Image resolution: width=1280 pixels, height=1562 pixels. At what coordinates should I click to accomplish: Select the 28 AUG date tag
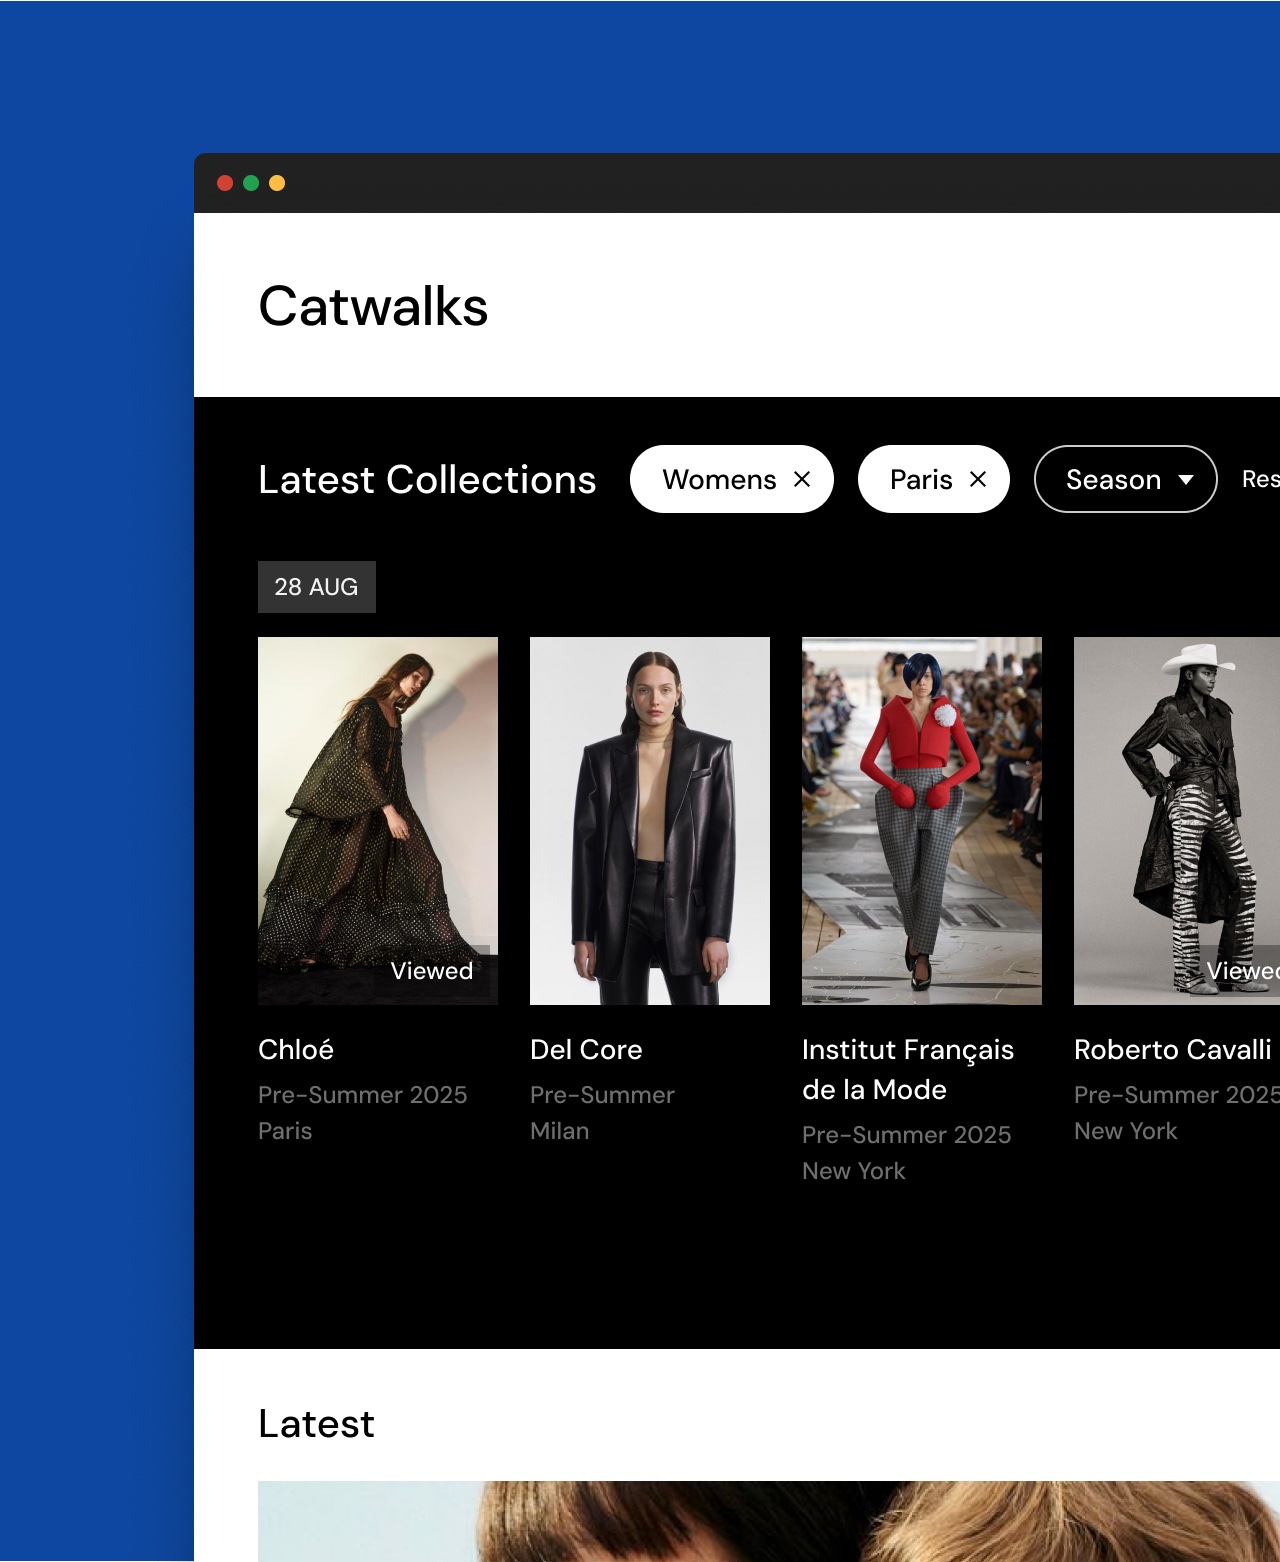(317, 587)
